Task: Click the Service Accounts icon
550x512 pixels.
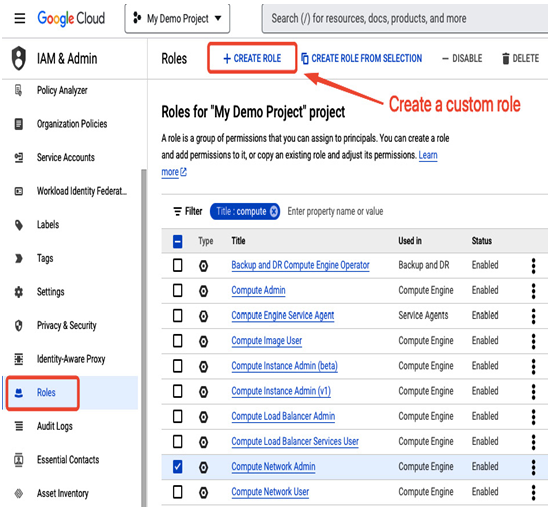Action: click(19, 157)
